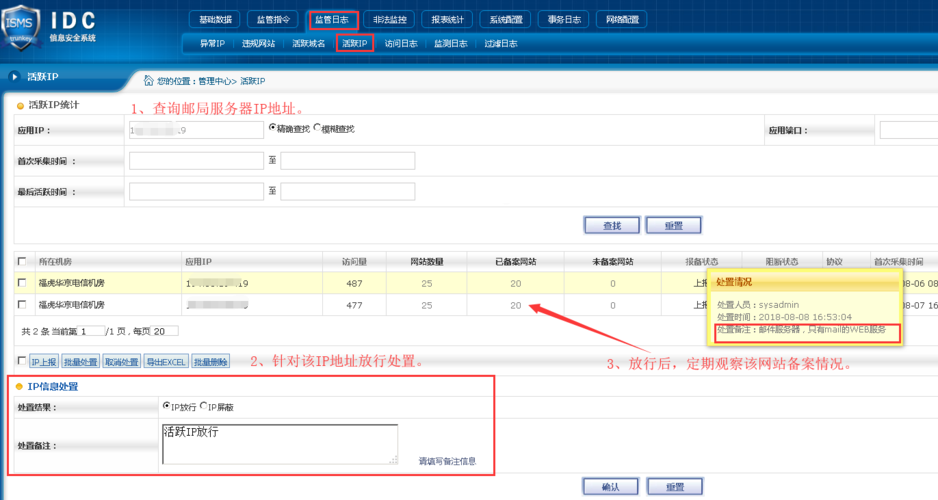938x500 pixels.
Task: Click the 重置 button beside 确认
Action: [x=675, y=486]
